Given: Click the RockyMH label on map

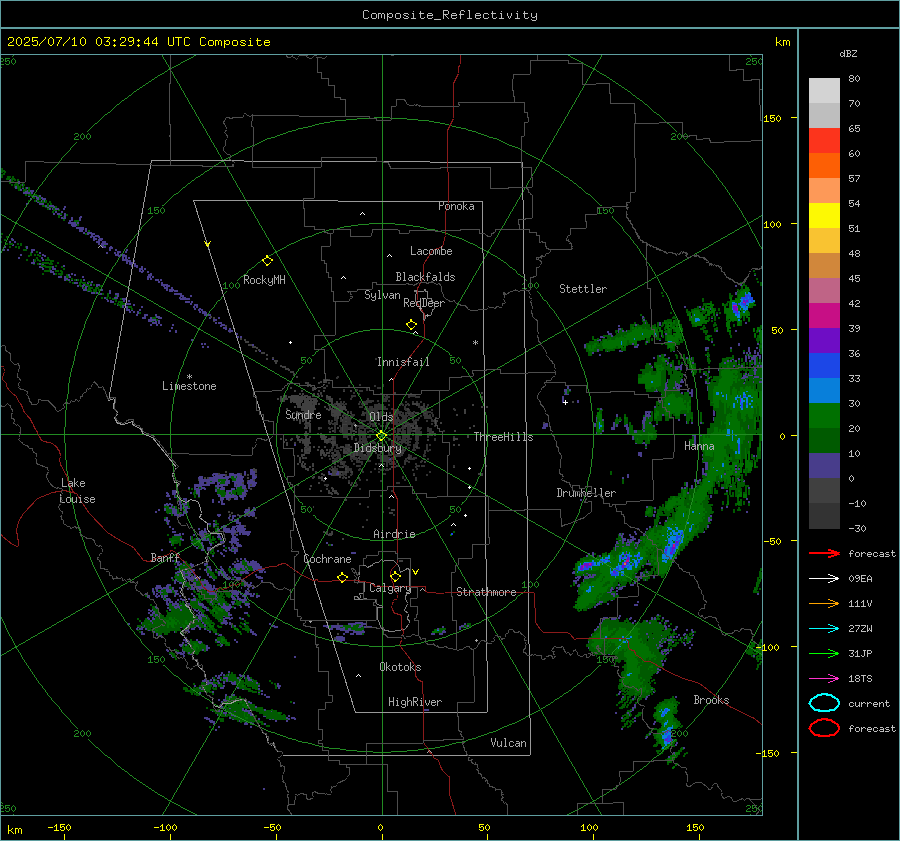Looking at the screenshot, I should (264, 280).
